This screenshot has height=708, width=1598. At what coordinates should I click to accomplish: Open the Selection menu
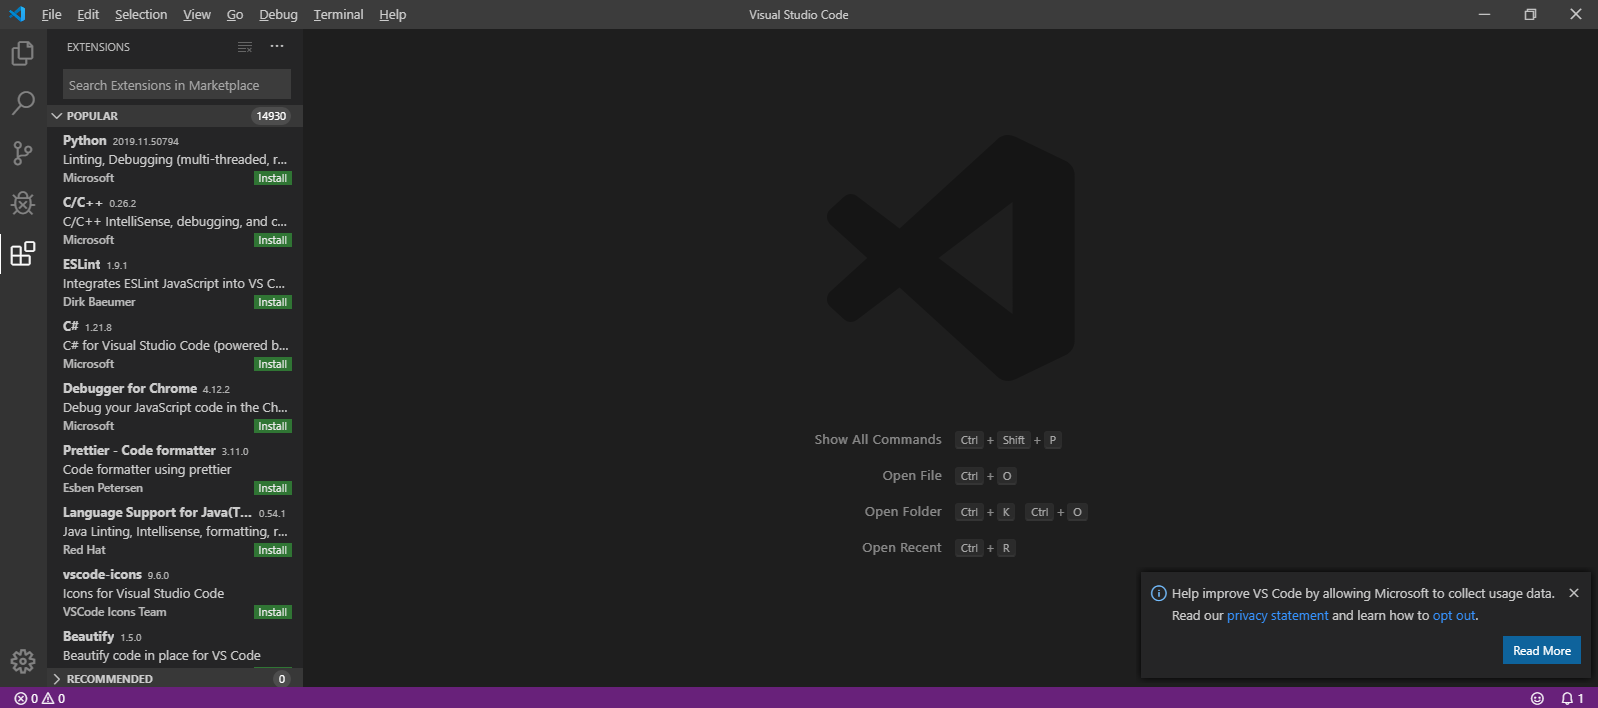141,14
